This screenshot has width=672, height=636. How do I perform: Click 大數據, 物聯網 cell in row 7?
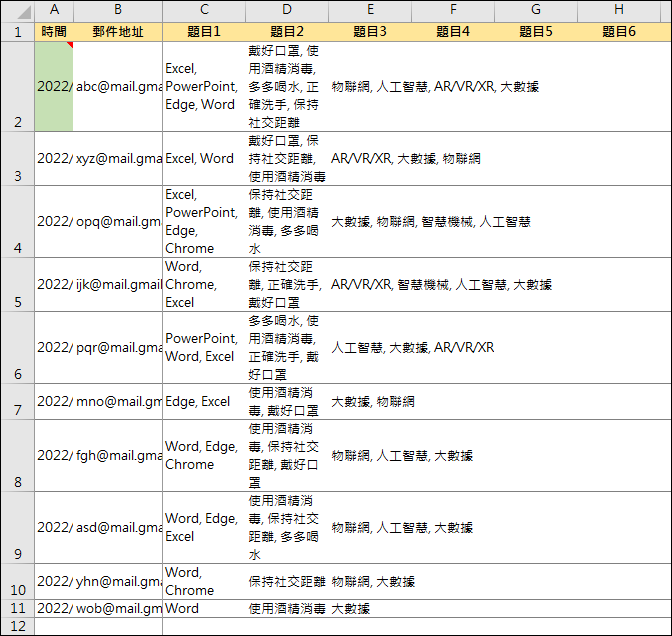(370, 402)
